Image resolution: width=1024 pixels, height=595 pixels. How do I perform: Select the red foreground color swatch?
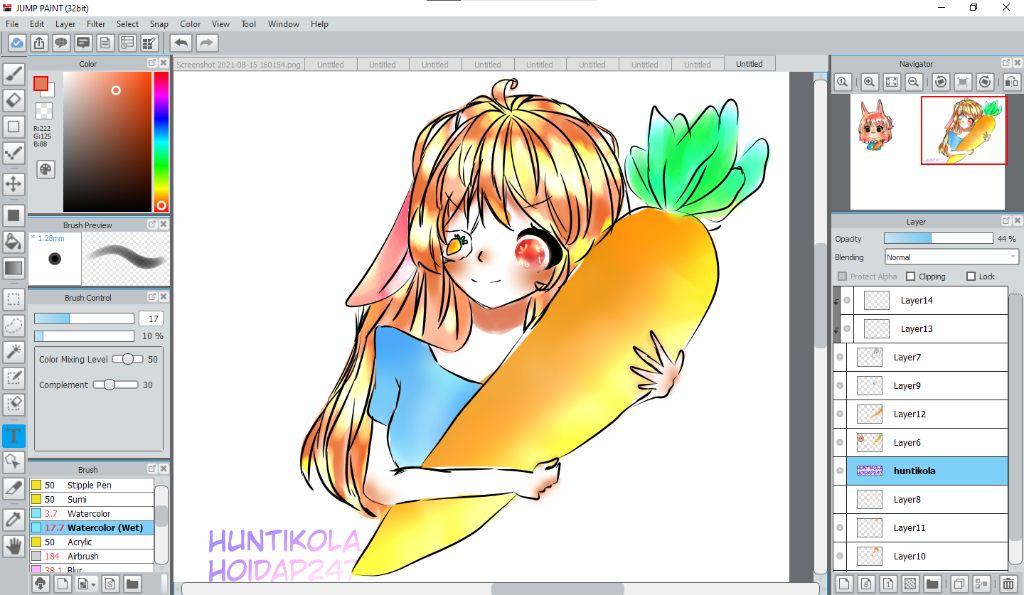click(40, 83)
